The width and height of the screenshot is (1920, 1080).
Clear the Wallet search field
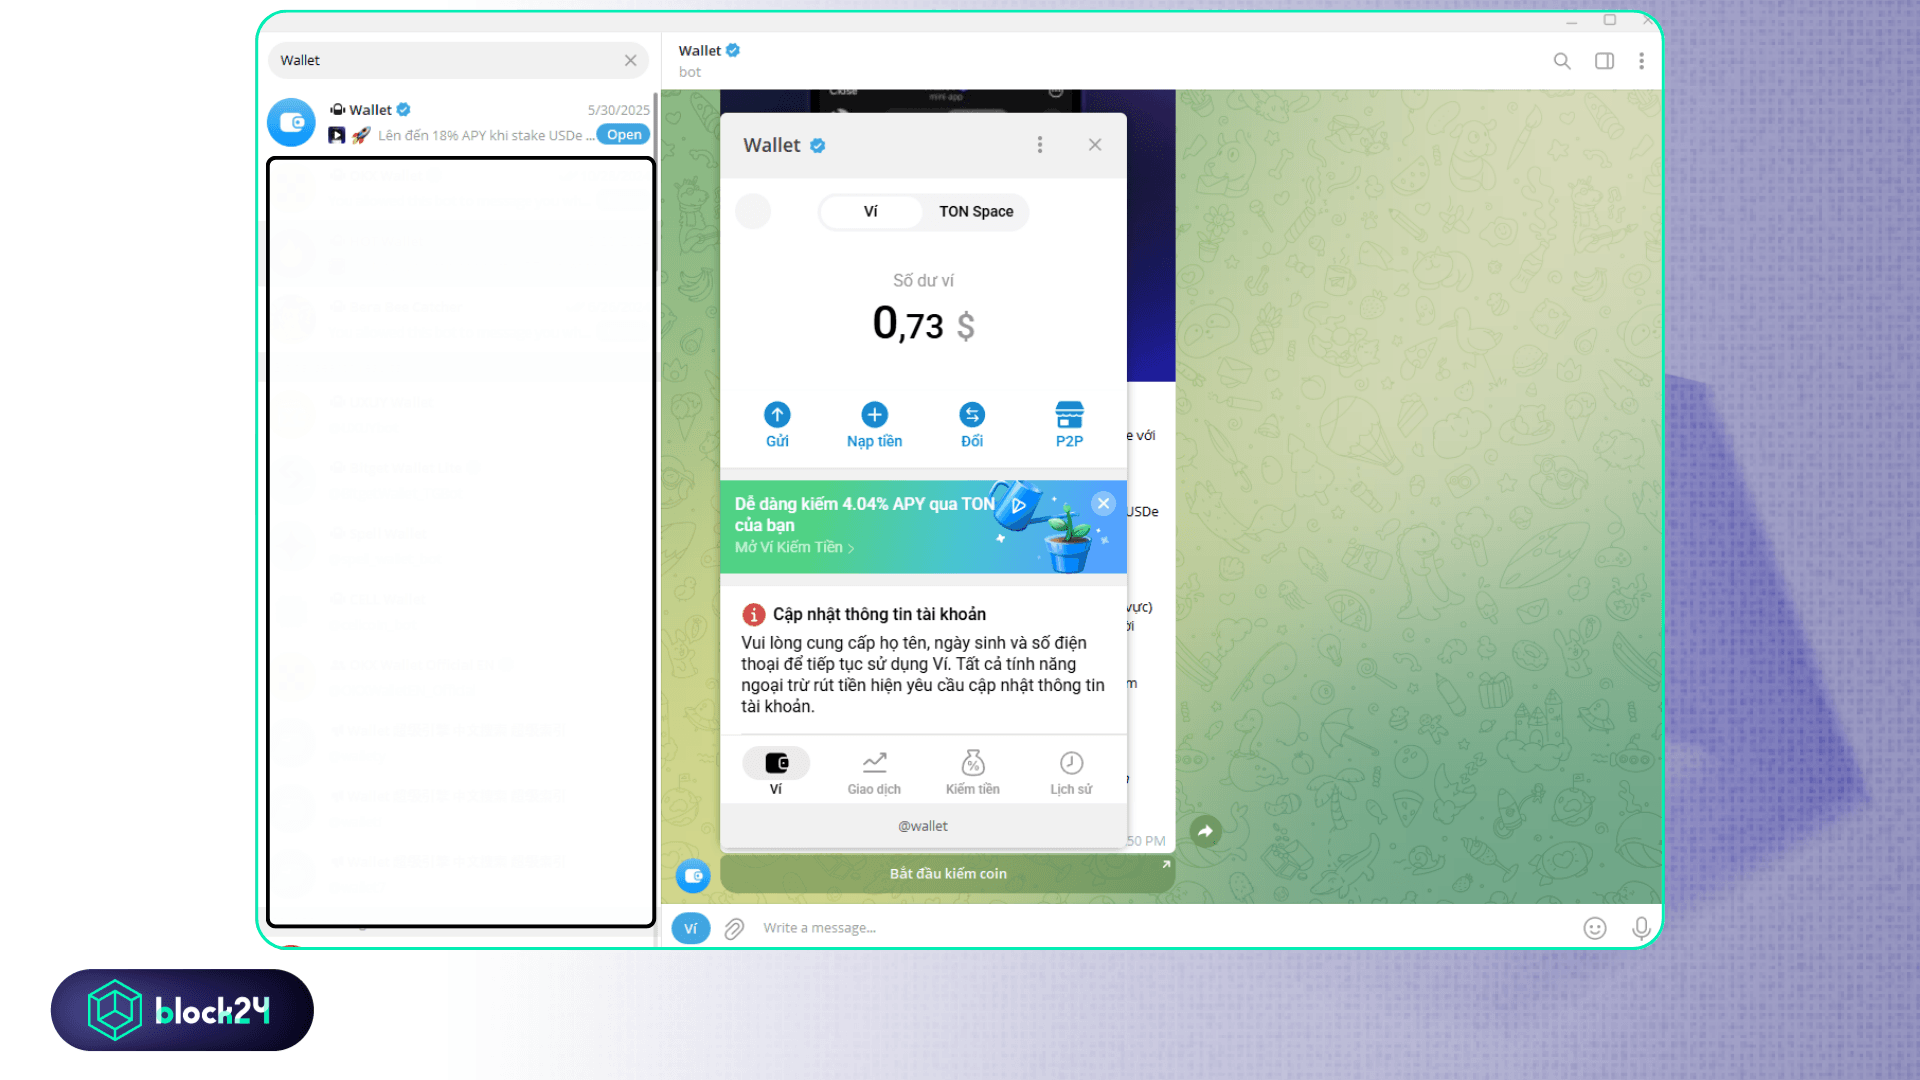[x=630, y=60]
